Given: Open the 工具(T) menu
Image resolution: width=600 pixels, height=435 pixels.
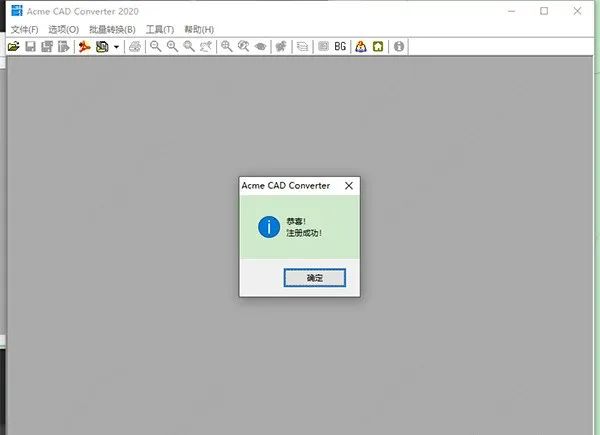Looking at the screenshot, I should coord(160,29).
